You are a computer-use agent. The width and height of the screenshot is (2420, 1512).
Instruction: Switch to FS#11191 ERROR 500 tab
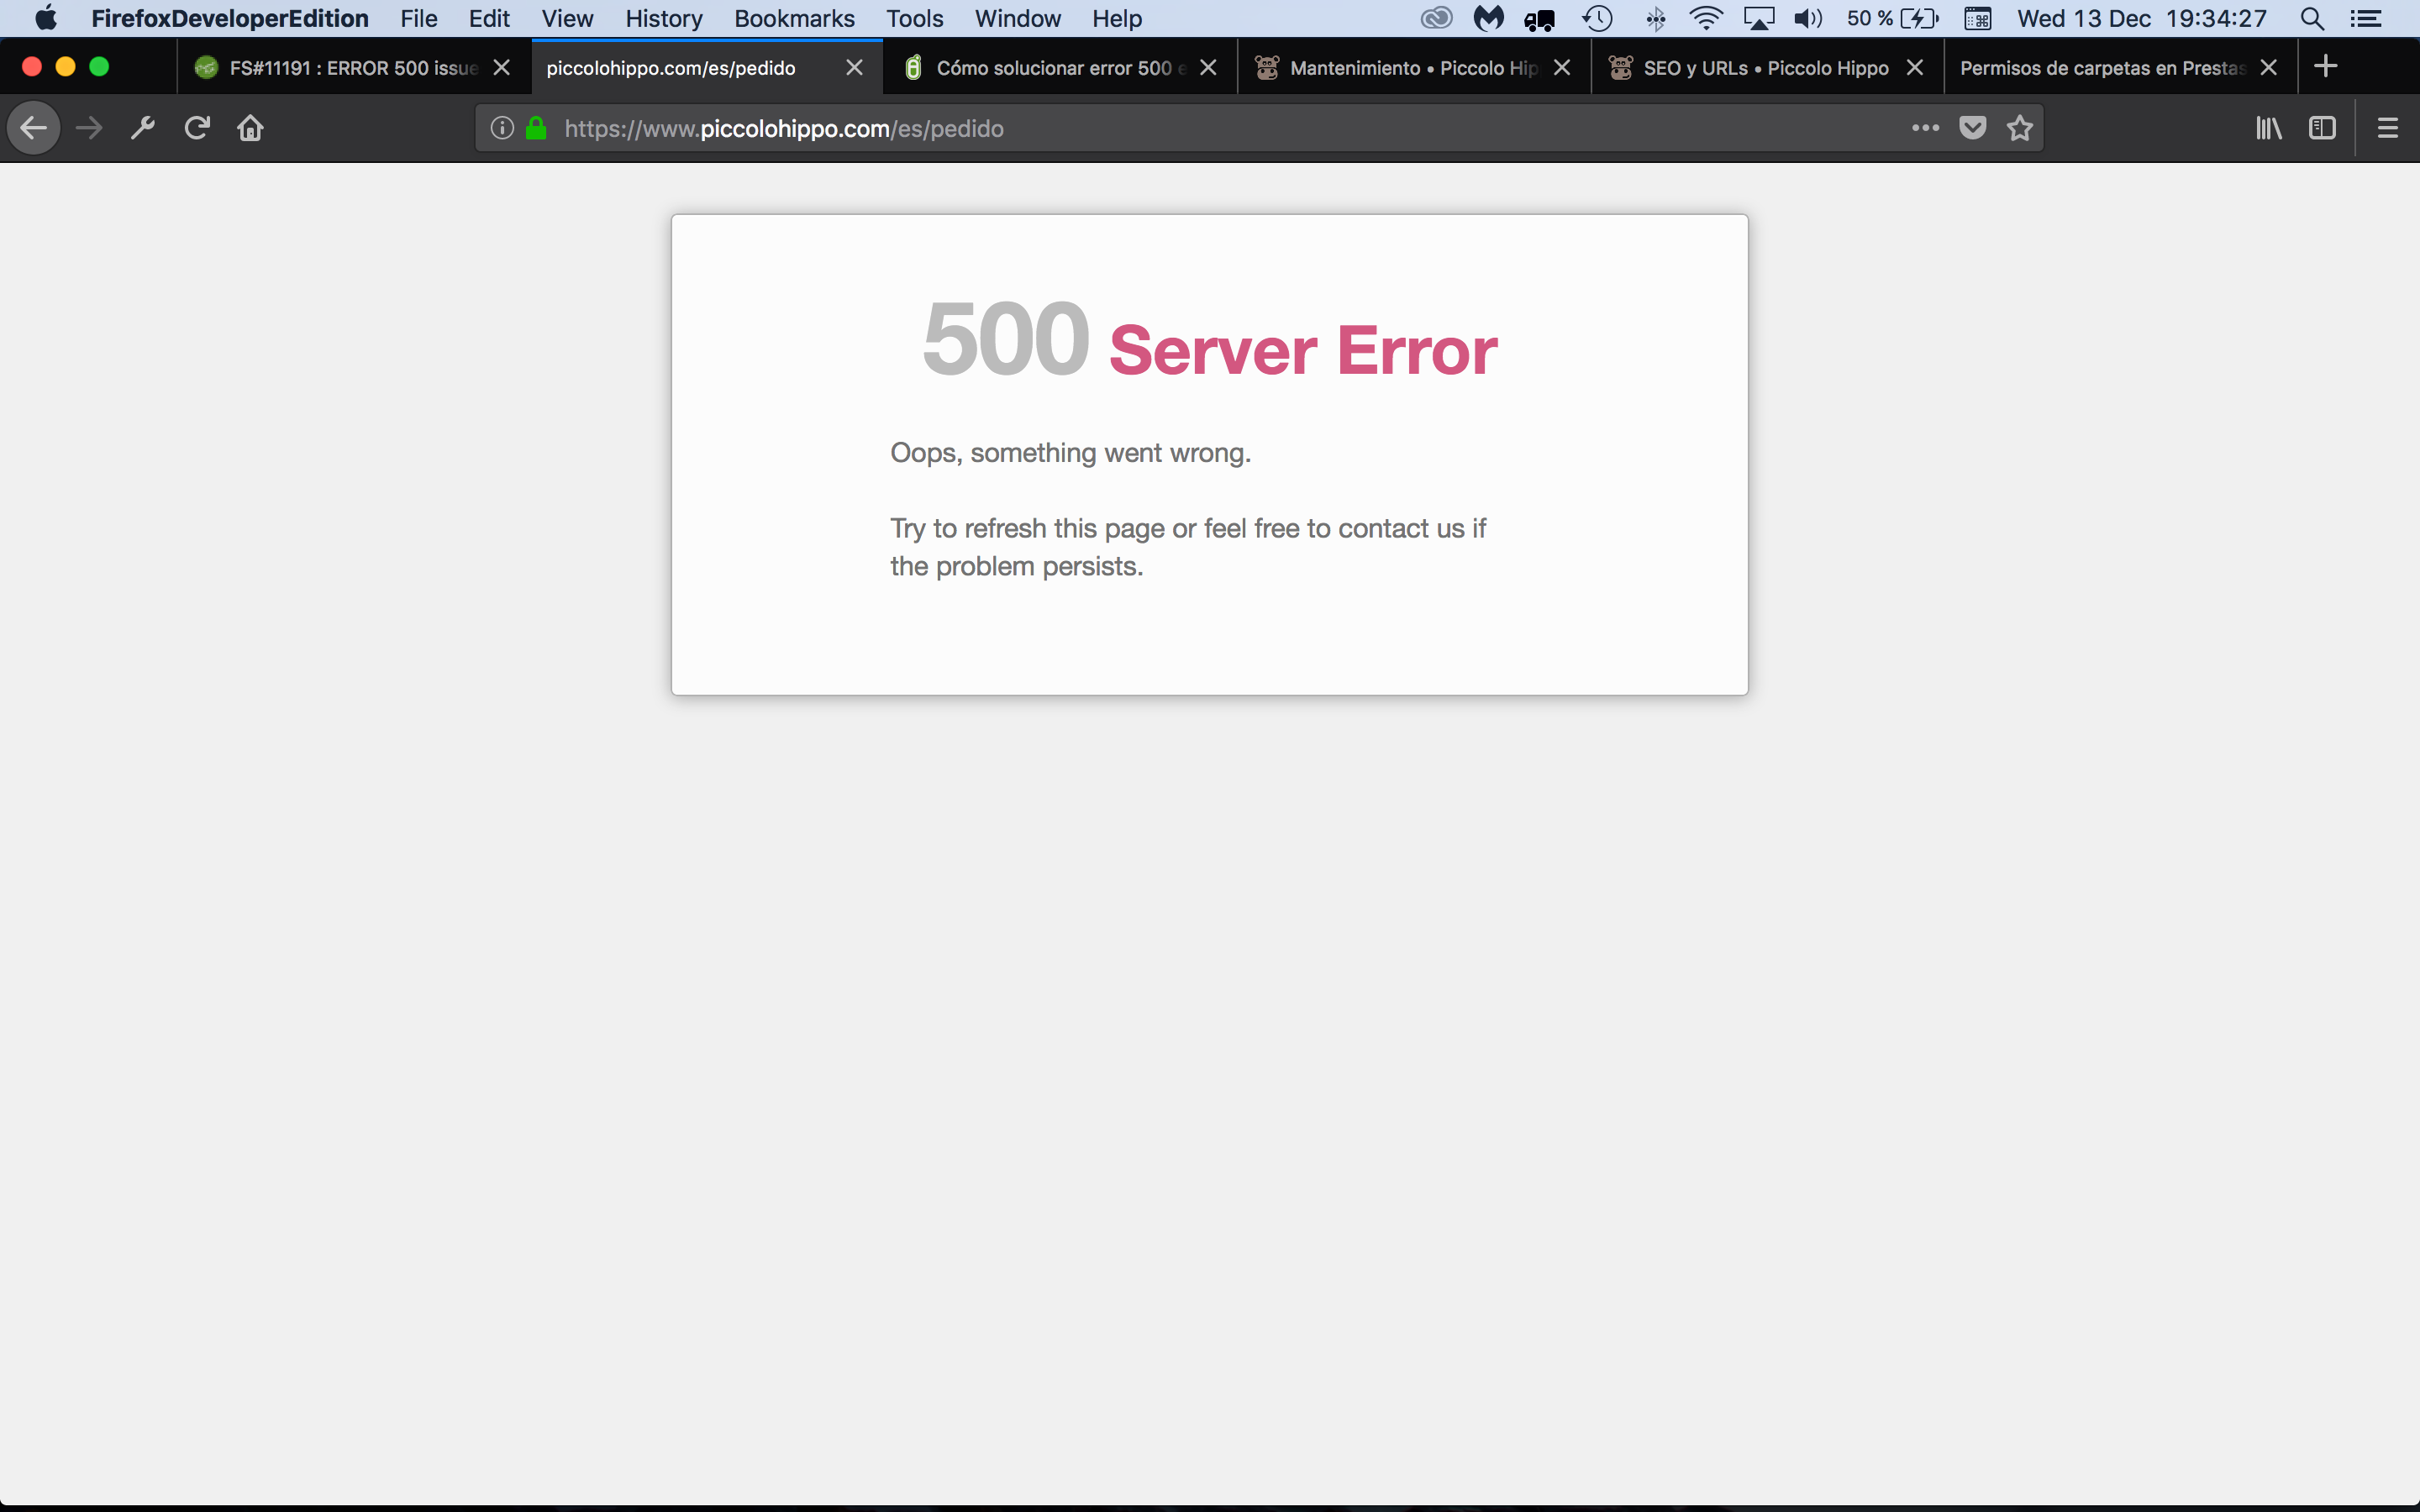[x=340, y=68]
